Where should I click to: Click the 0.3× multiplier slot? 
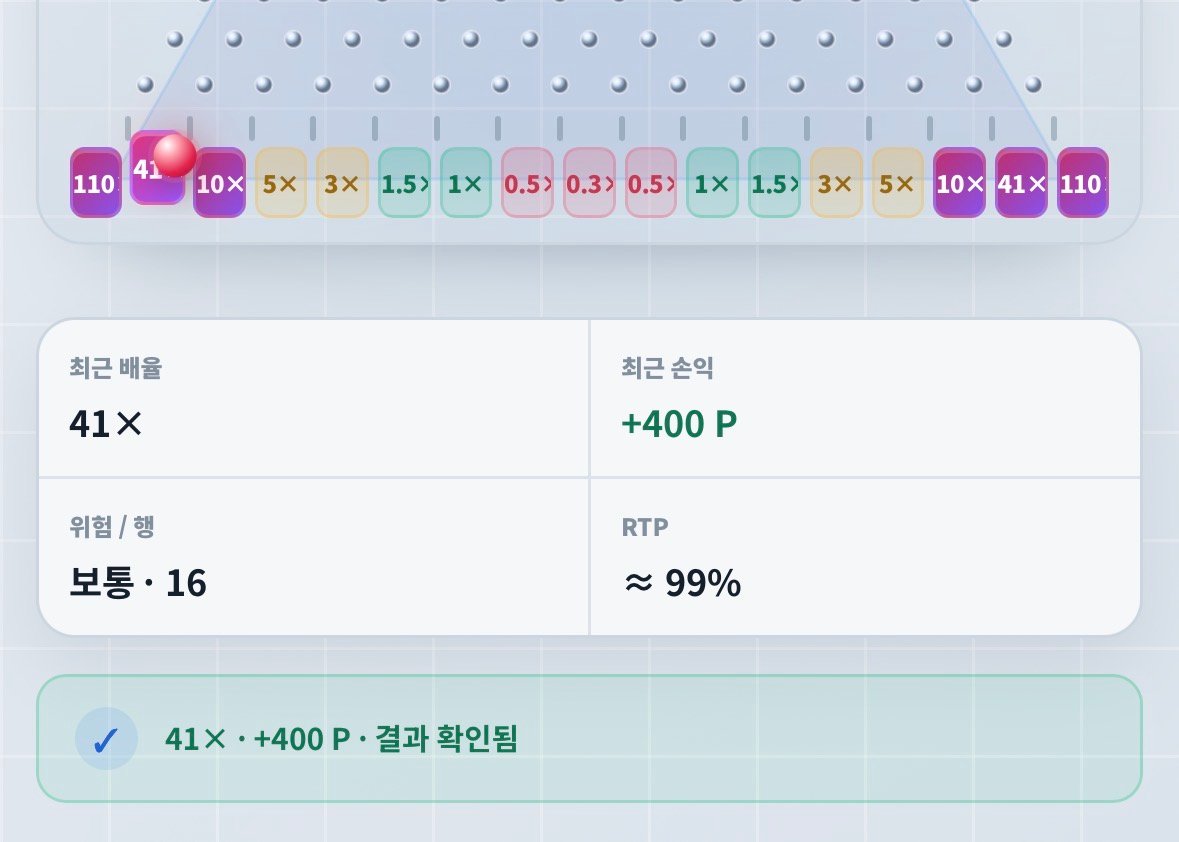590,183
